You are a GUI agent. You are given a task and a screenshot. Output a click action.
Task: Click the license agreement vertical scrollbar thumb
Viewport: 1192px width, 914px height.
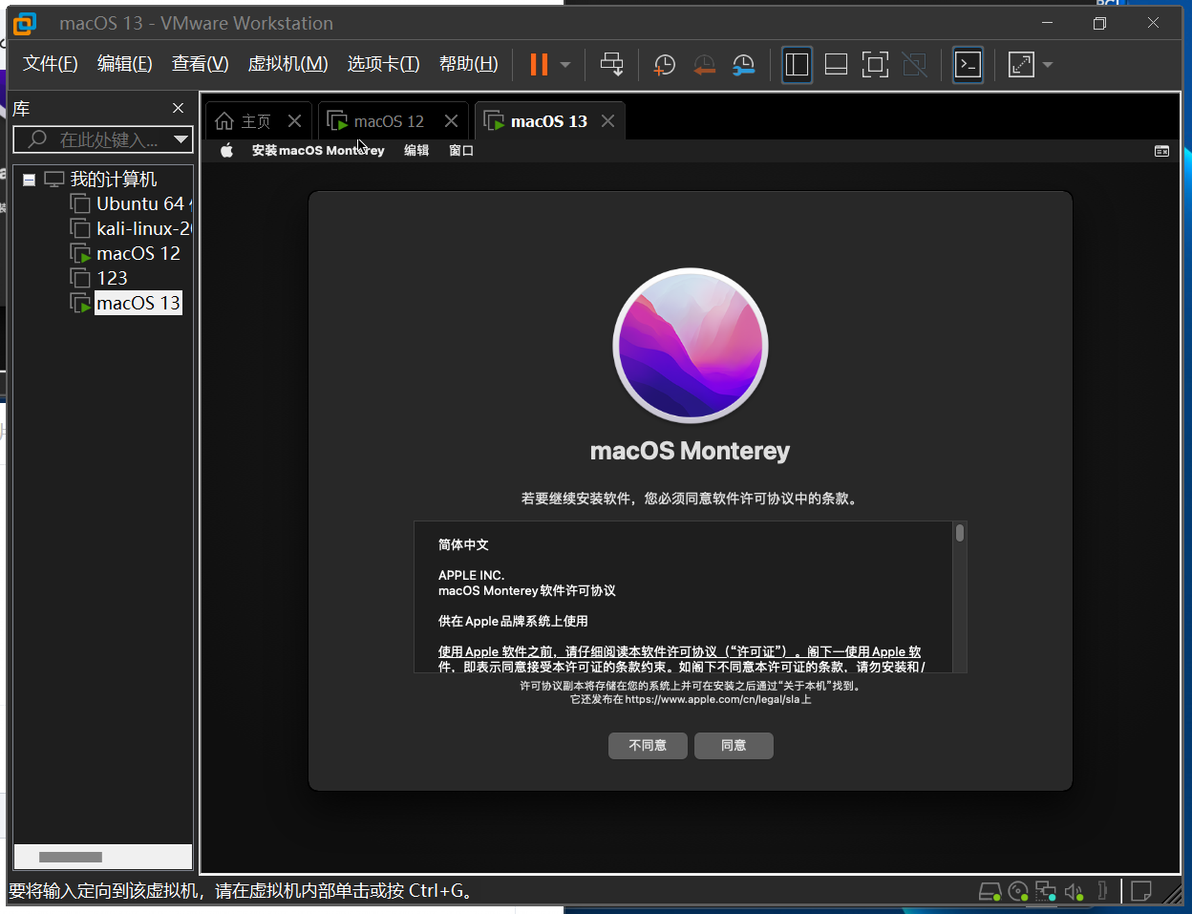(960, 533)
